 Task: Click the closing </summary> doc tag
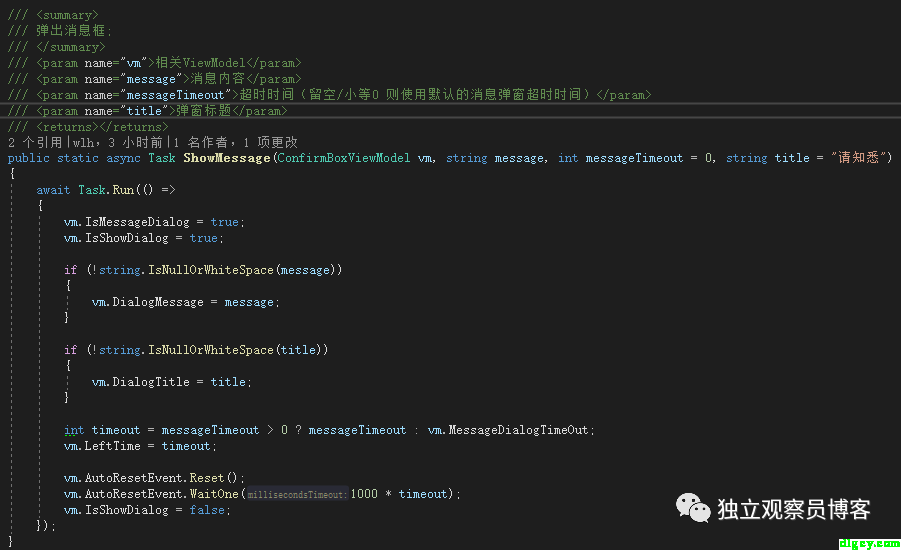click(71, 47)
